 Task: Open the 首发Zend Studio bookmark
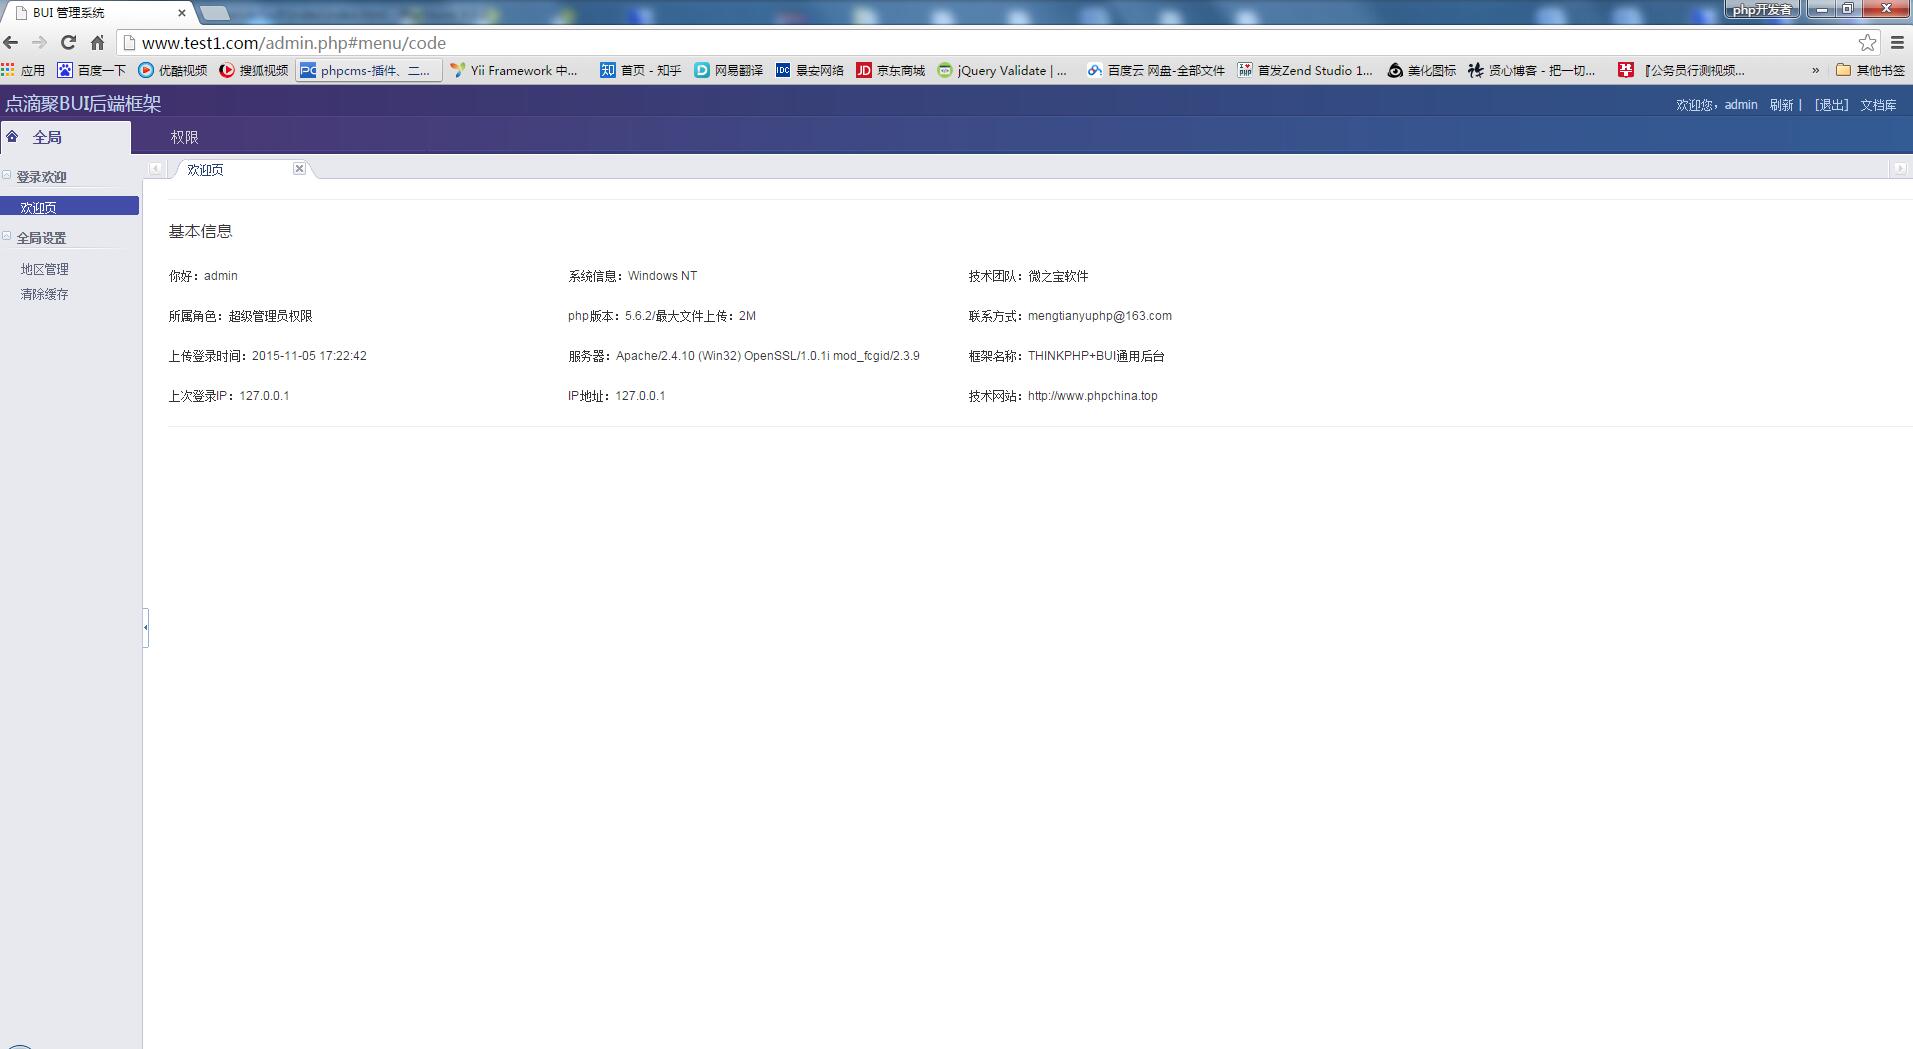tap(1305, 70)
